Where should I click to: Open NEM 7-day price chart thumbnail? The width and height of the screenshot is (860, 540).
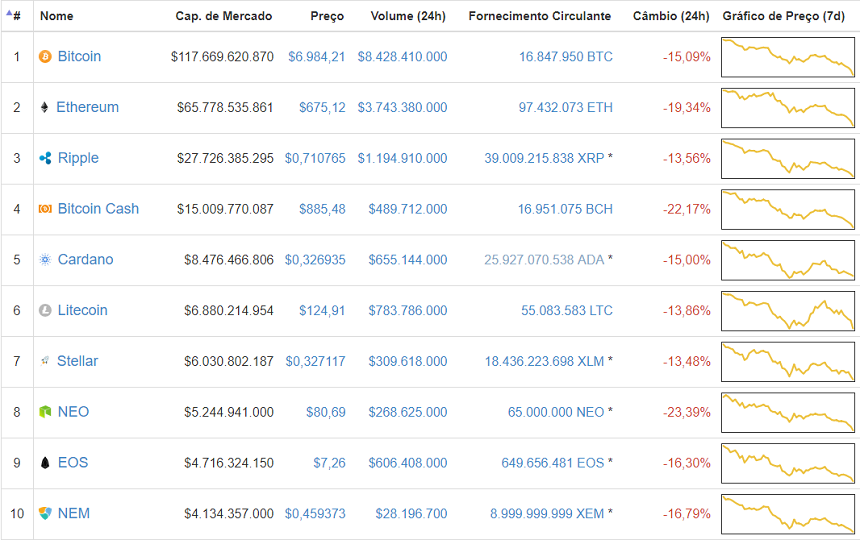click(x=788, y=514)
